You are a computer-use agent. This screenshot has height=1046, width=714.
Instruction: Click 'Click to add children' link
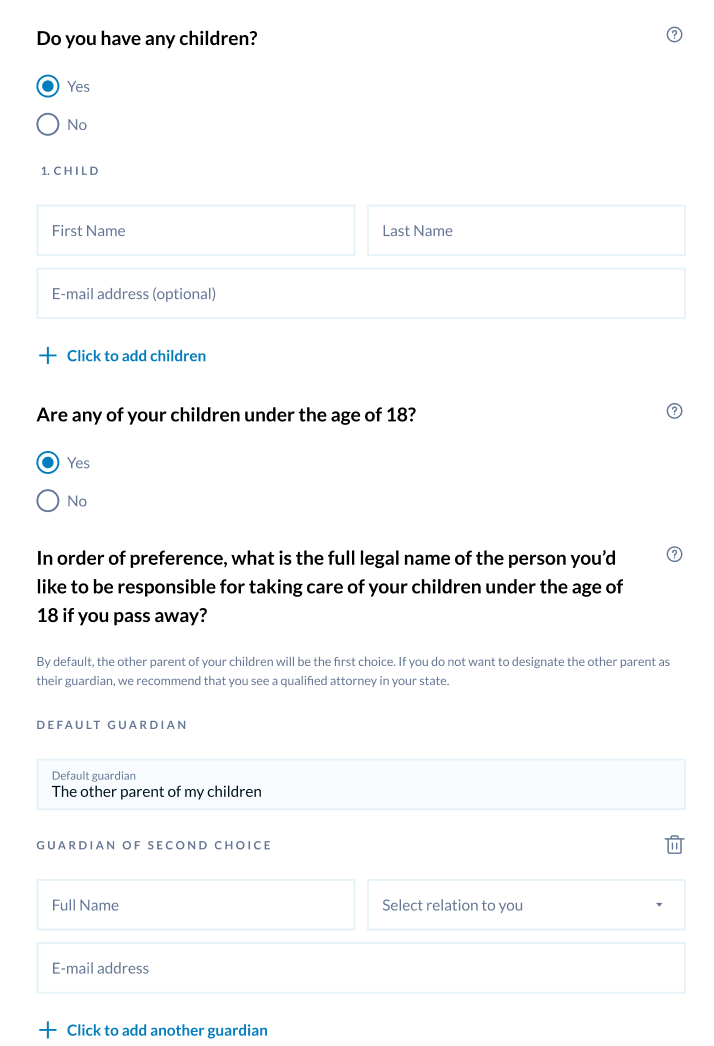pyautogui.click(x=136, y=356)
